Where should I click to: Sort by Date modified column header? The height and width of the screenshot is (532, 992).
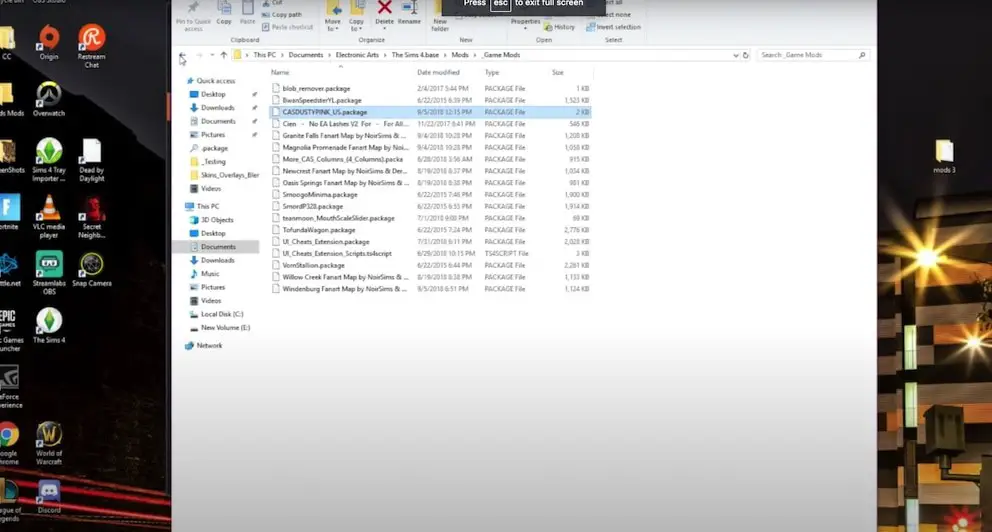438,72
